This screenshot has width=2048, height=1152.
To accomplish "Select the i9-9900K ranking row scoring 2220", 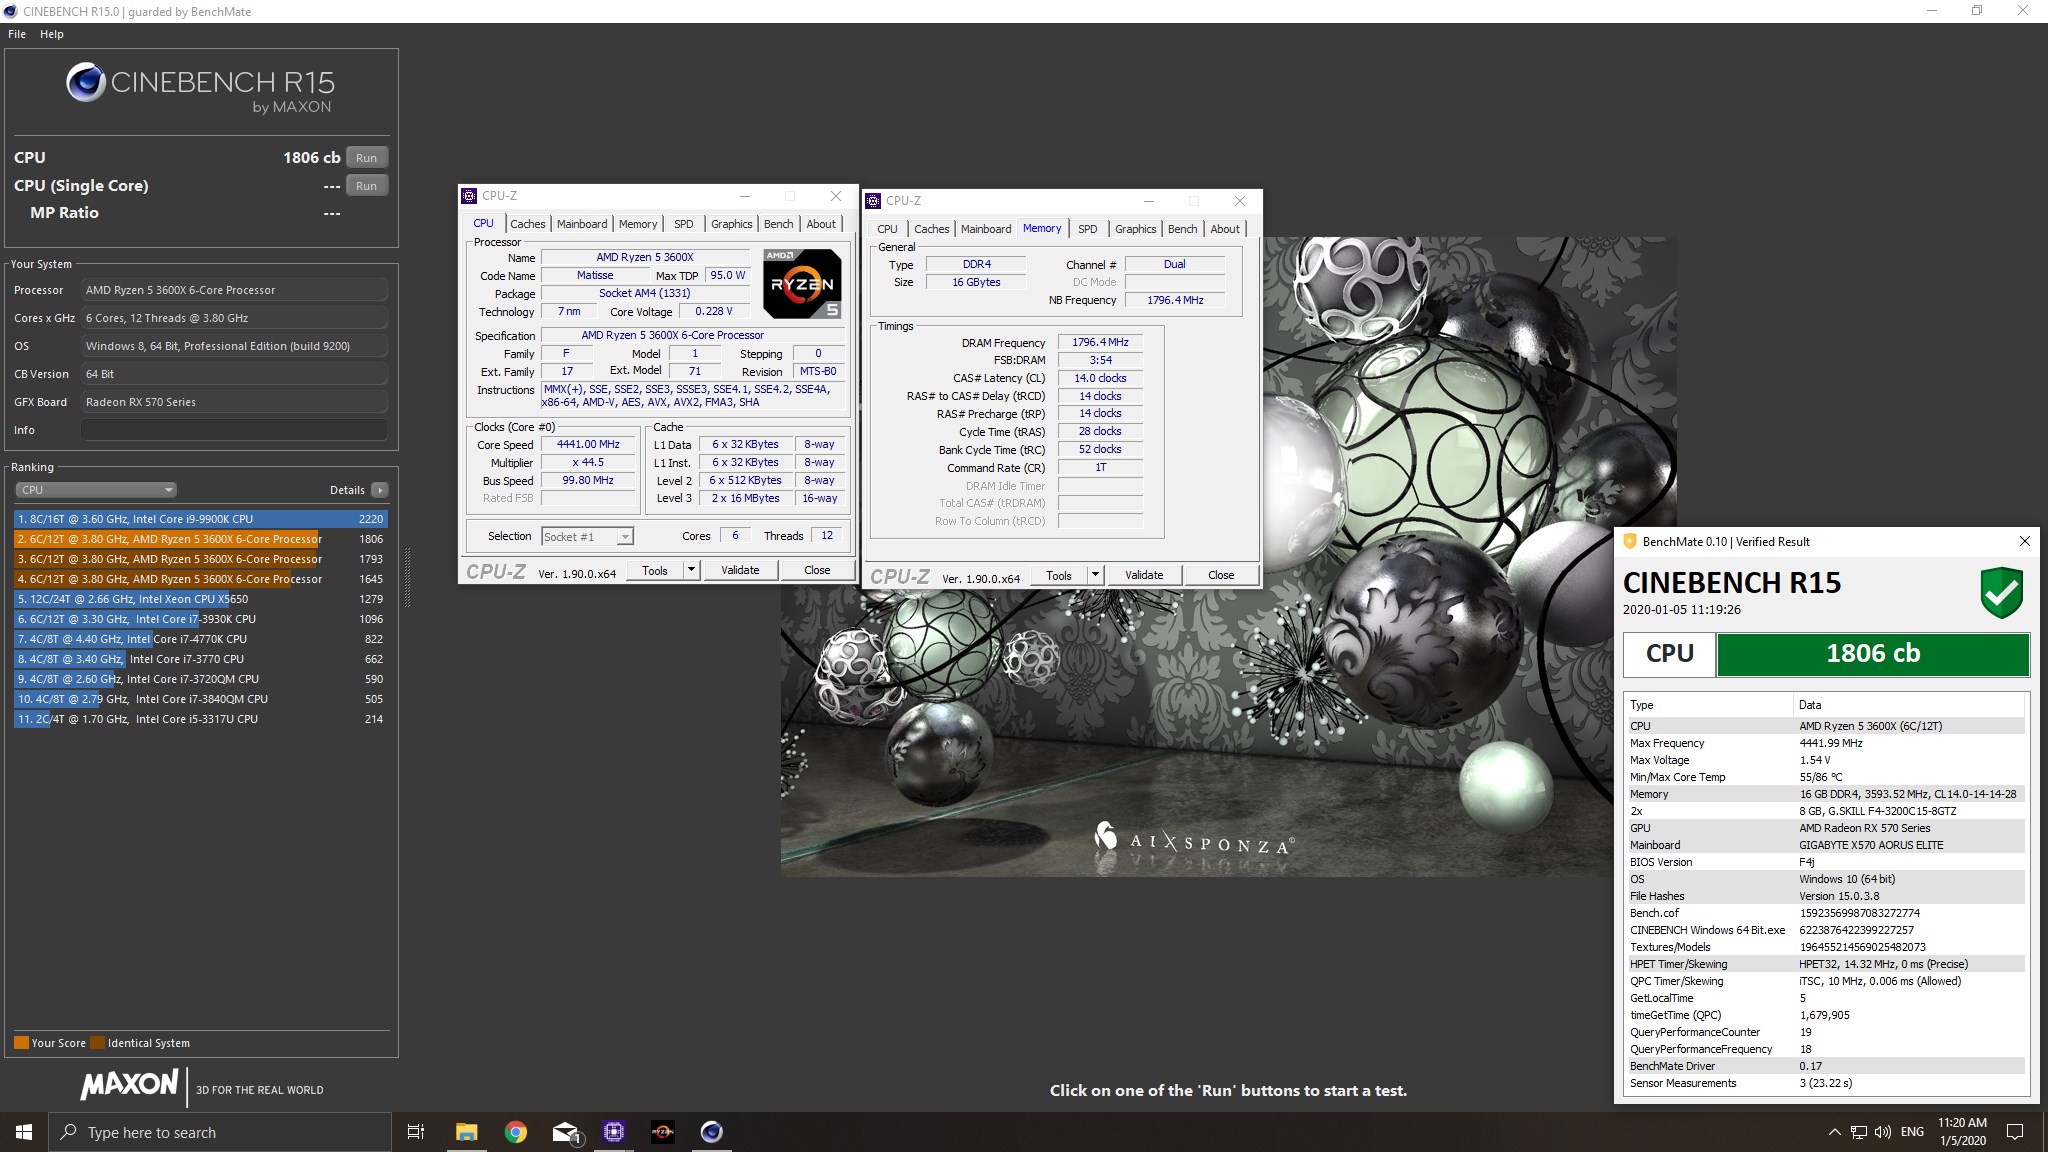I will click(200, 519).
